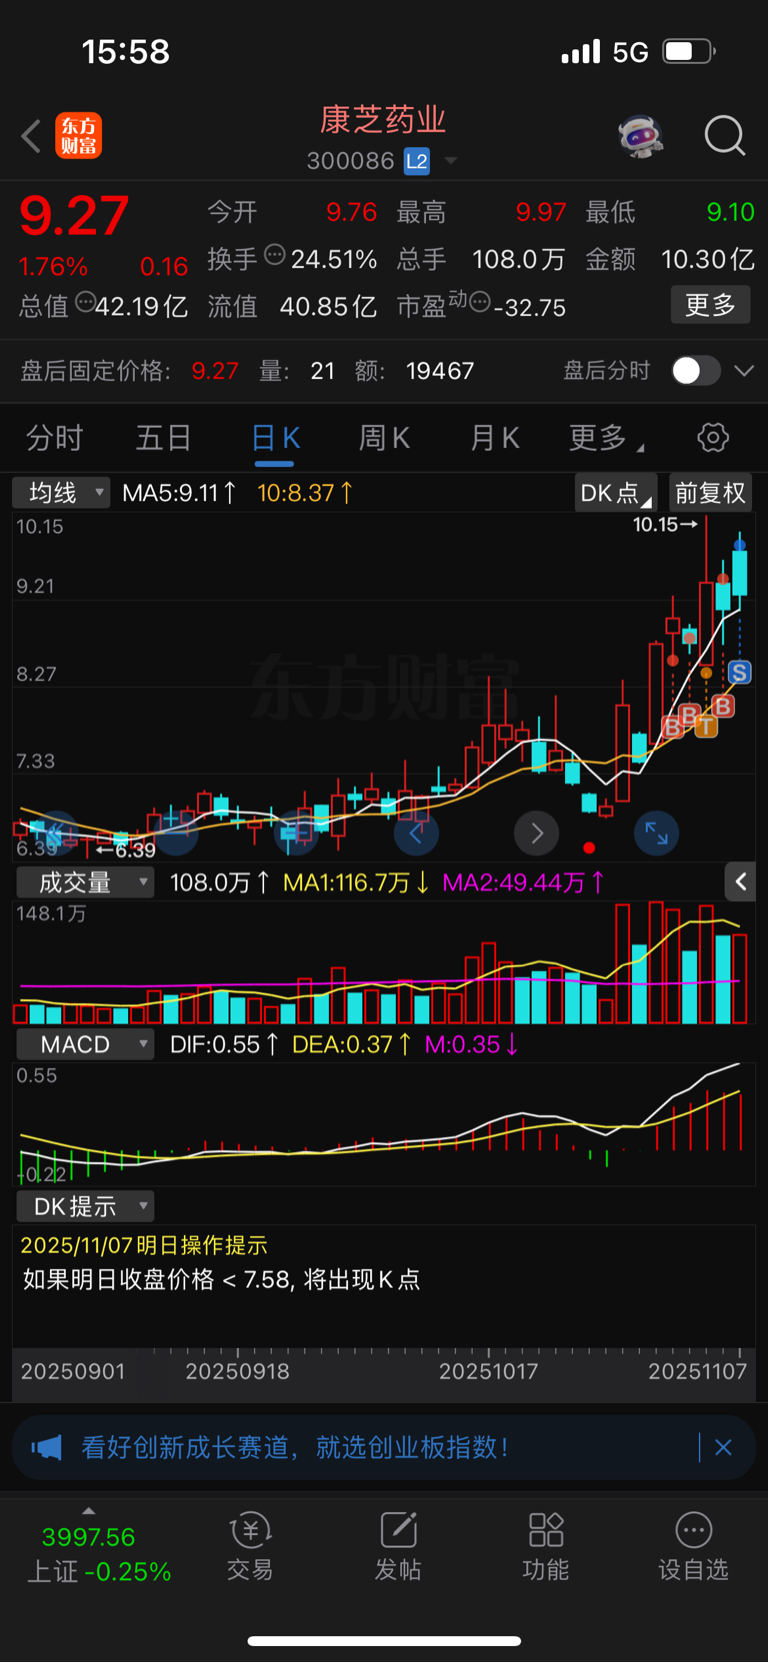Tap the search magnifier icon
Image resolution: width=768 pixels, height=1663 pixels.
coord(725,136)
